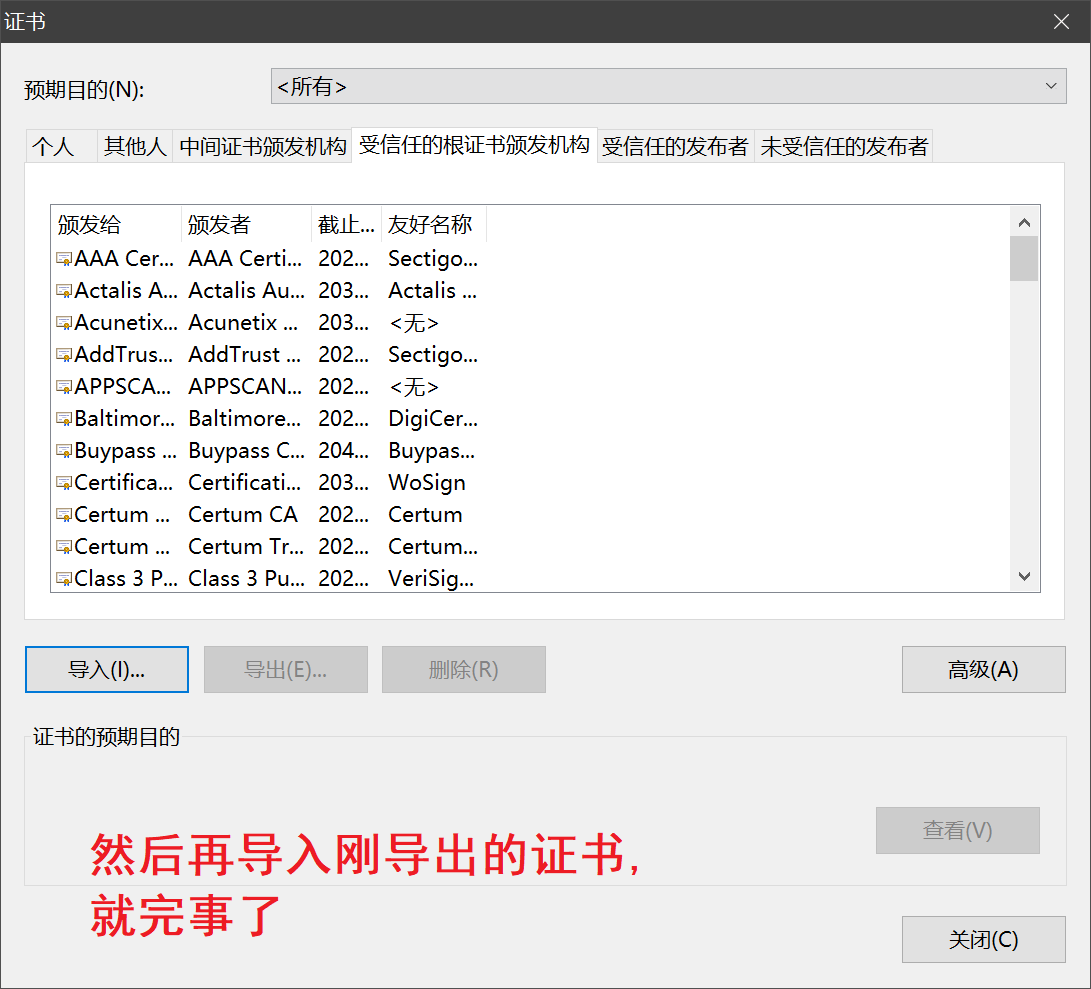1091x989 pixels.
Task: Click issuer Certum Tr... cell
Action: [x=246, y=547]
